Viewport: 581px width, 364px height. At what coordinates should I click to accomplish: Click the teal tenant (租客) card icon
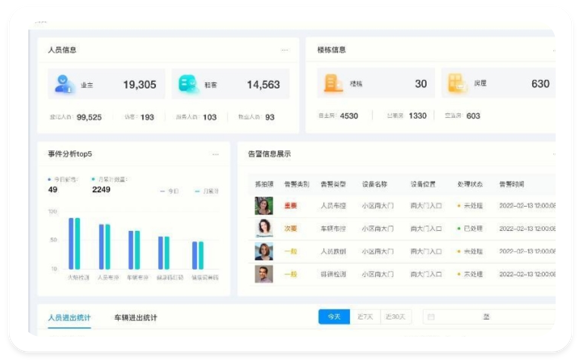188,84
